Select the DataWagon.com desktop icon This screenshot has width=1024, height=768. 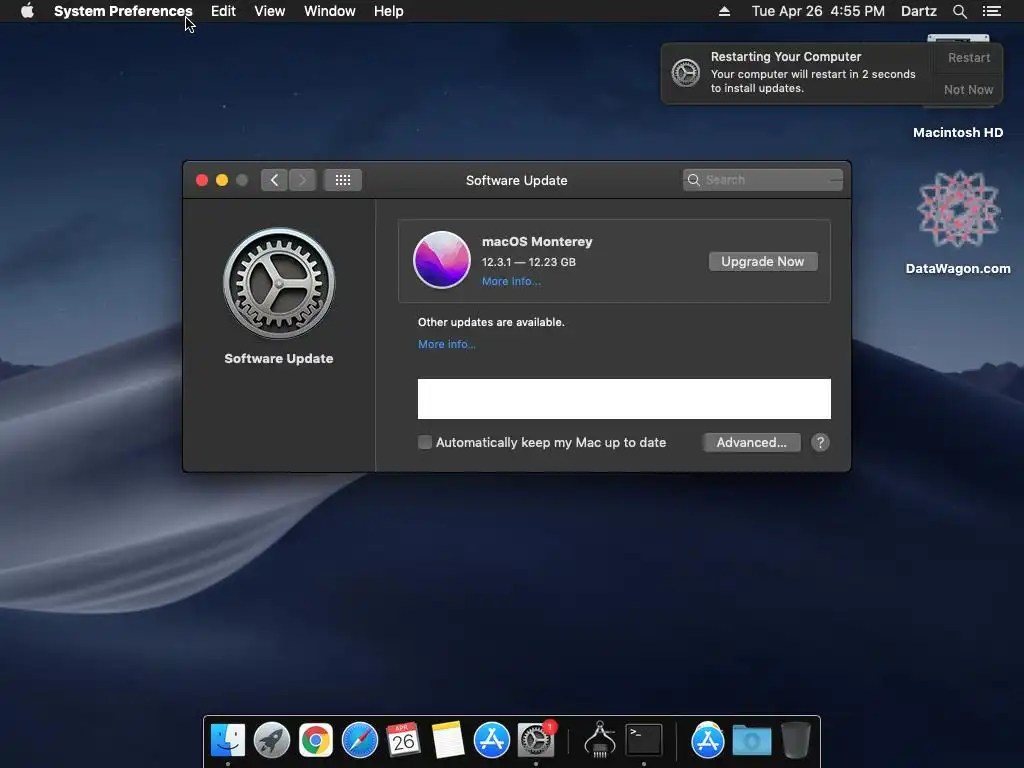(x=958, y=222)
